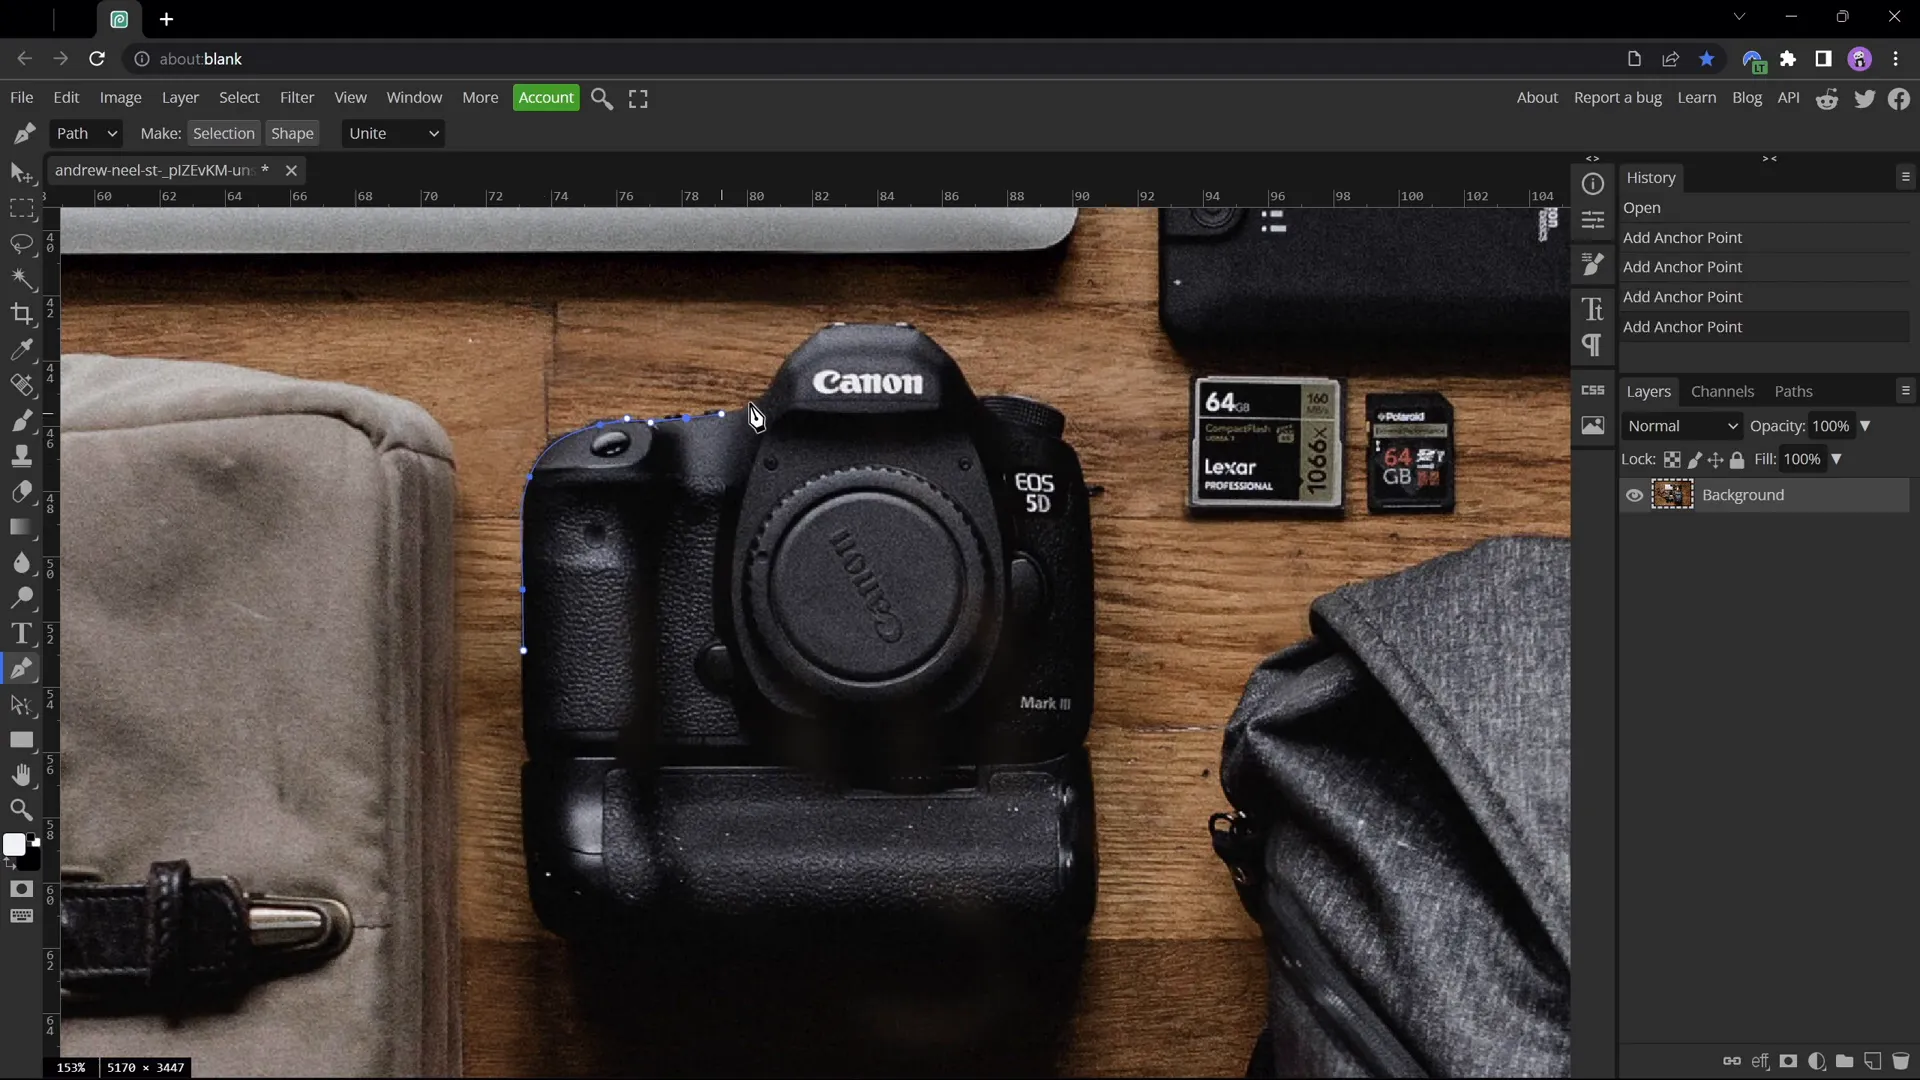The height and width of the screenshot is (1080, 1920).
Task: Hide the Background layer
Action: pos(1634,495)
